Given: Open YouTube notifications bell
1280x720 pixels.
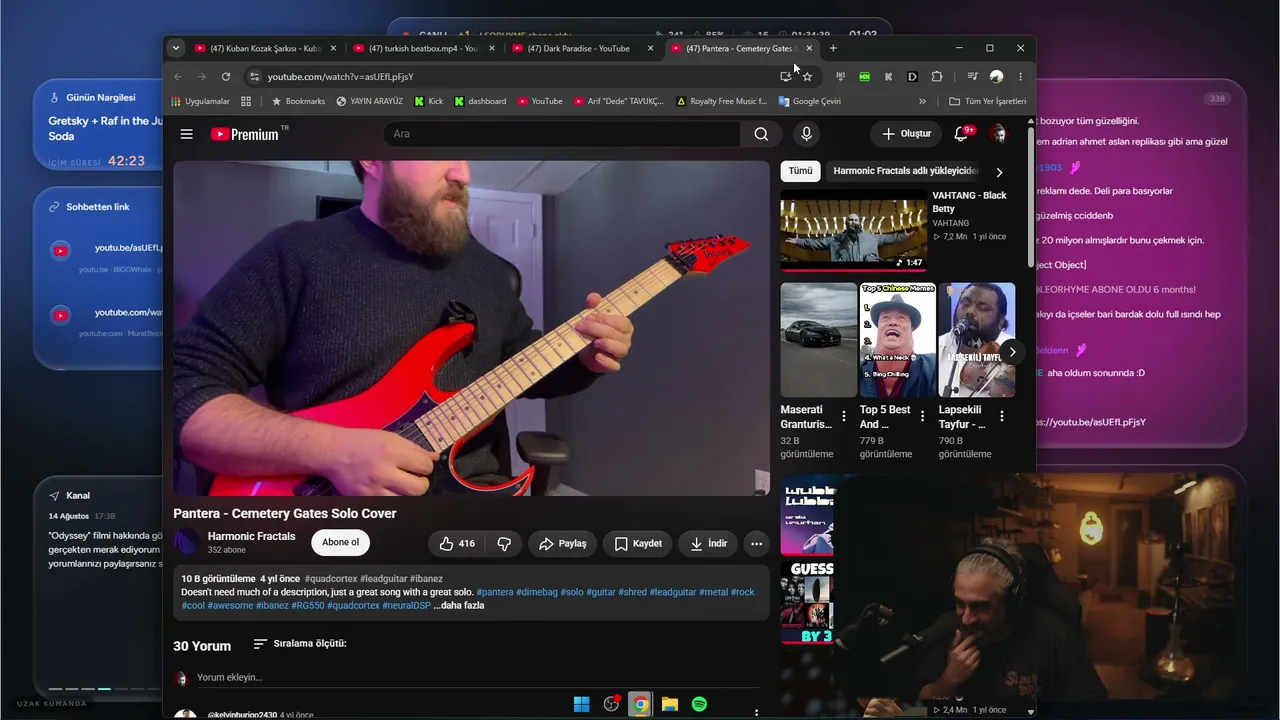Looking at the screenshot, I should (962, 133).
